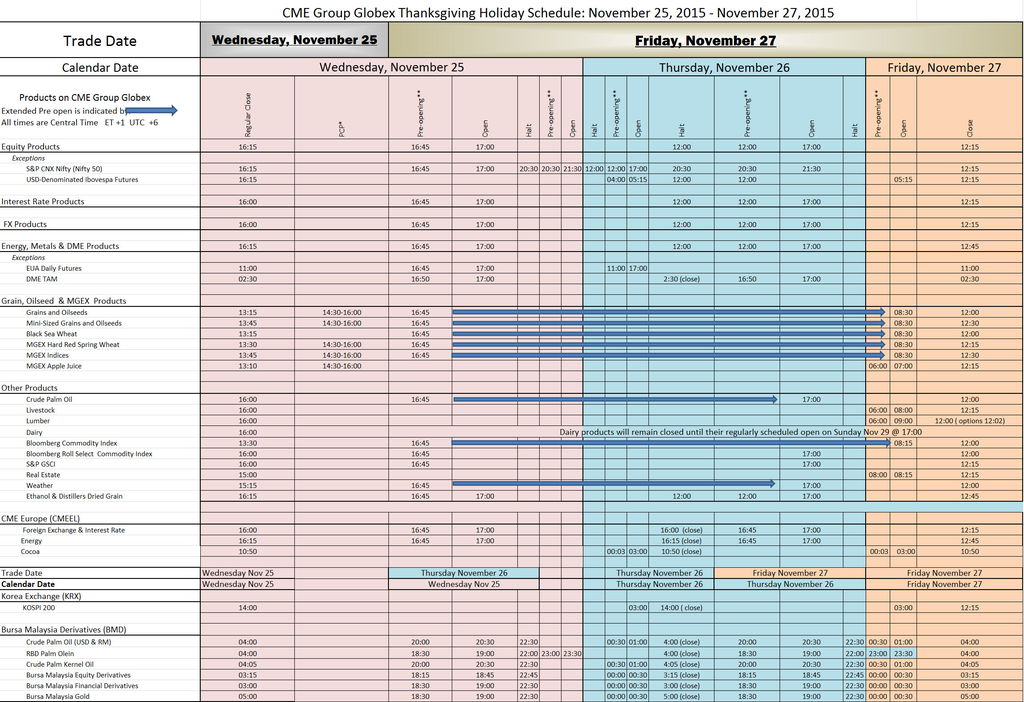Select "Crude Palm Oil (USD & RM)" row label
The image size is (1024, 702).
click(69, 642)
